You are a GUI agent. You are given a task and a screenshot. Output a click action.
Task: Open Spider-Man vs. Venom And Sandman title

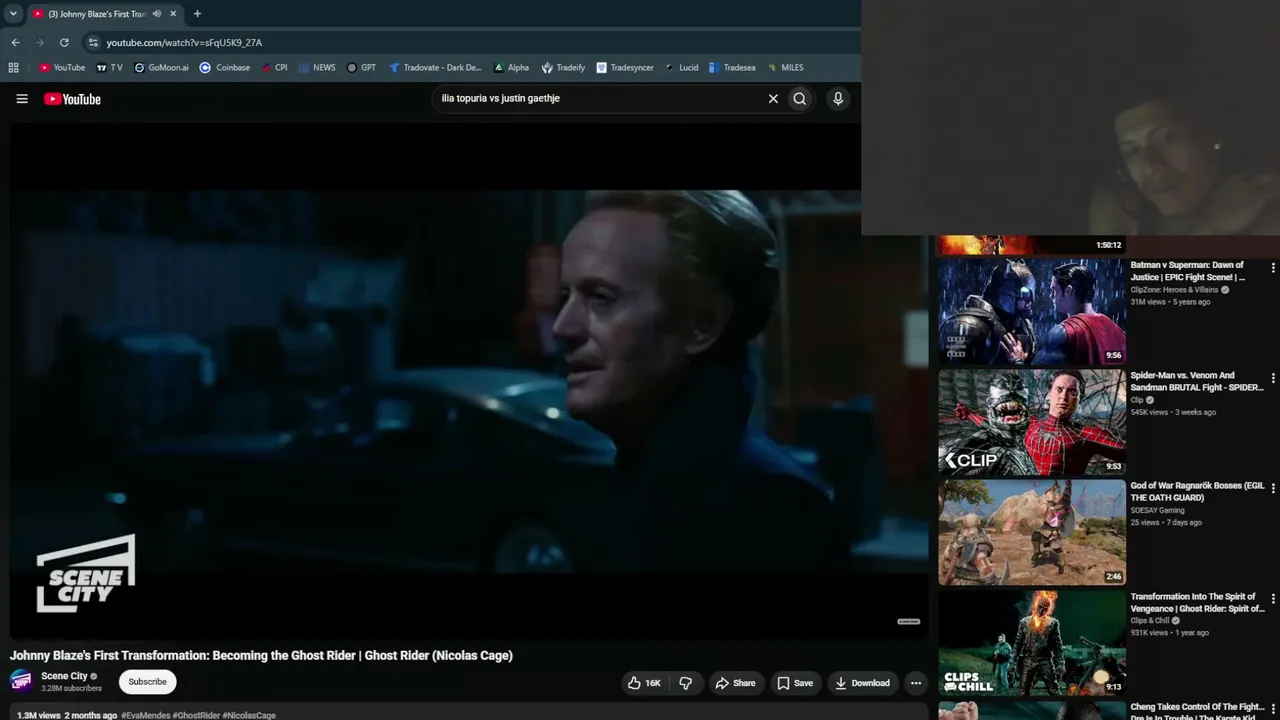pyautogui.click(x=1197, y=381)
